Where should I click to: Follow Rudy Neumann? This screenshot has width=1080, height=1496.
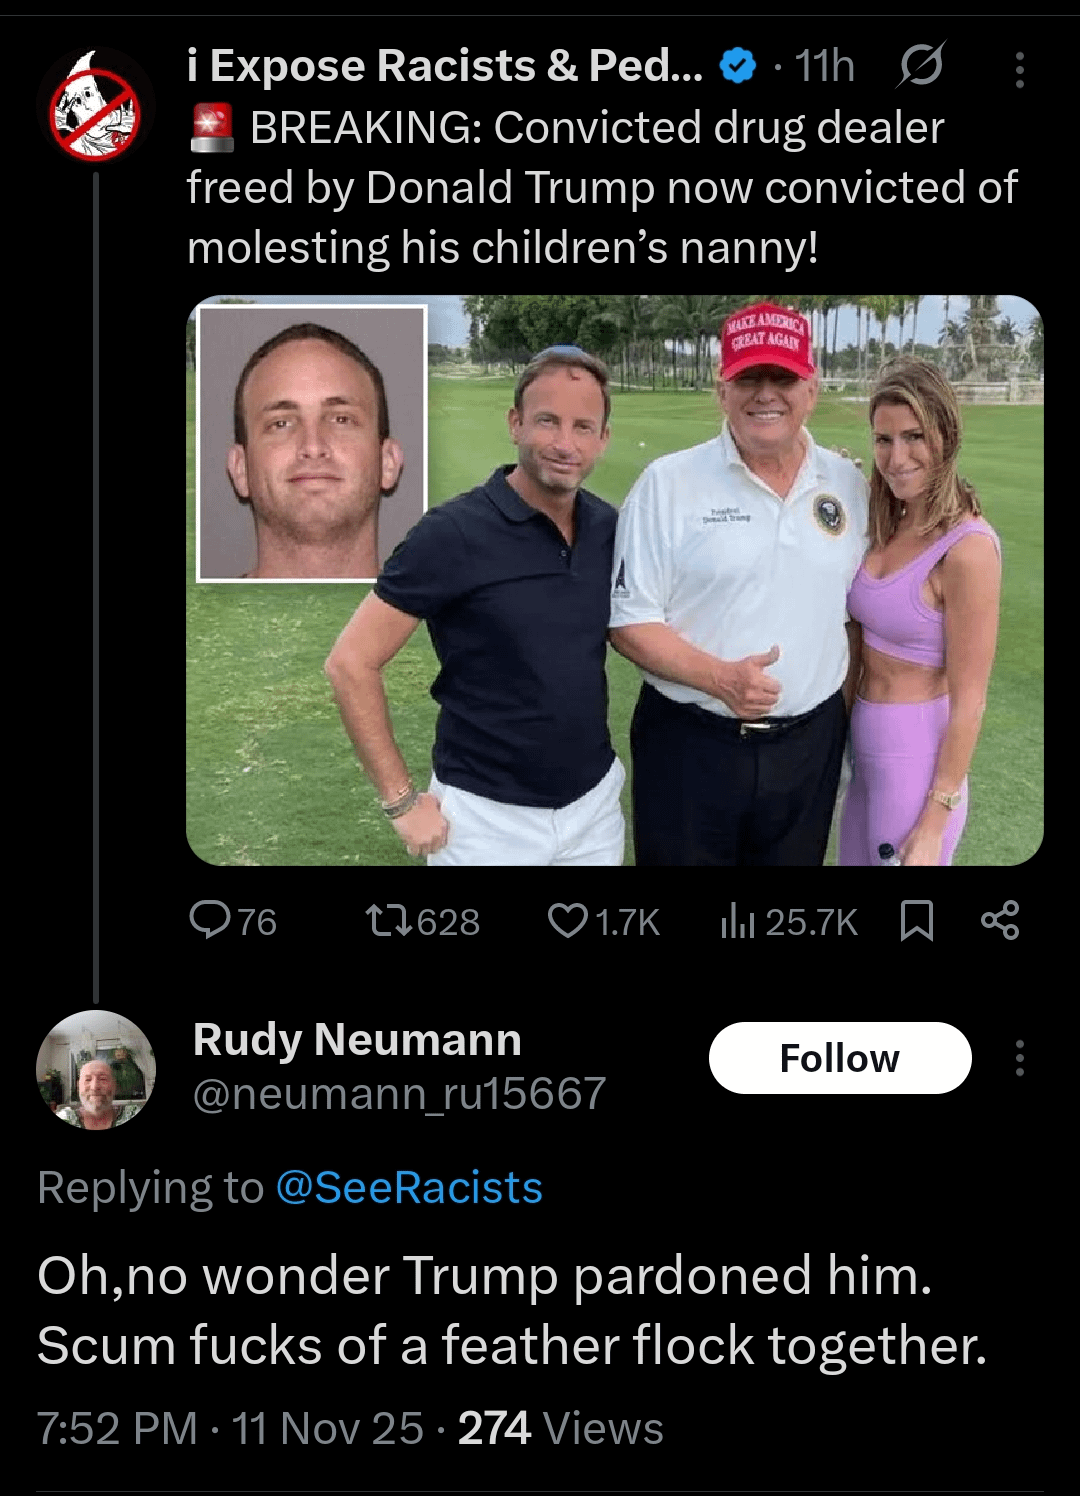(839, 1057)
